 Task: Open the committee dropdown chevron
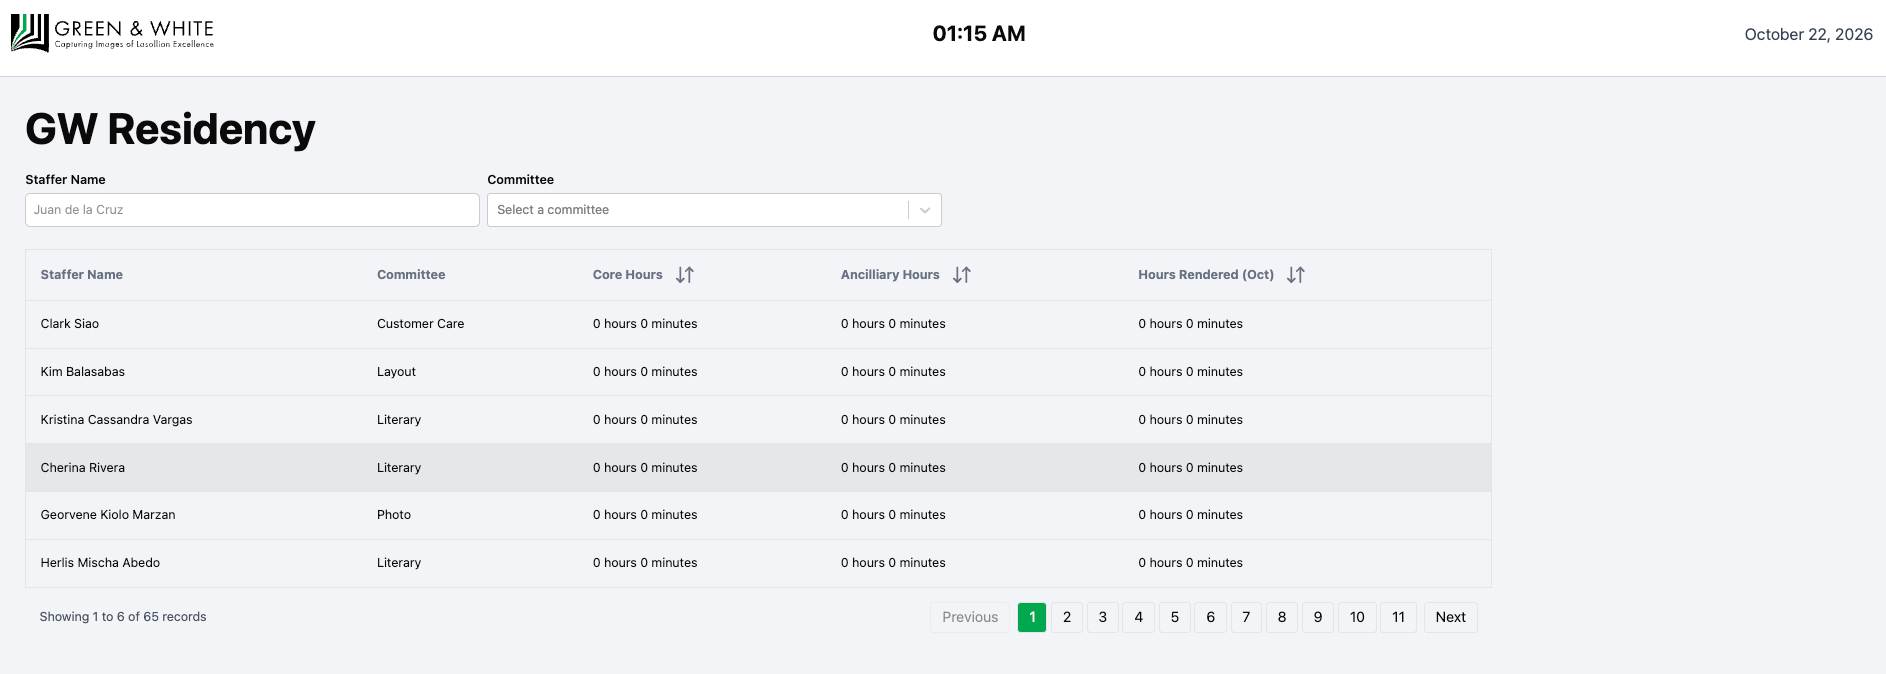[925, 210]
